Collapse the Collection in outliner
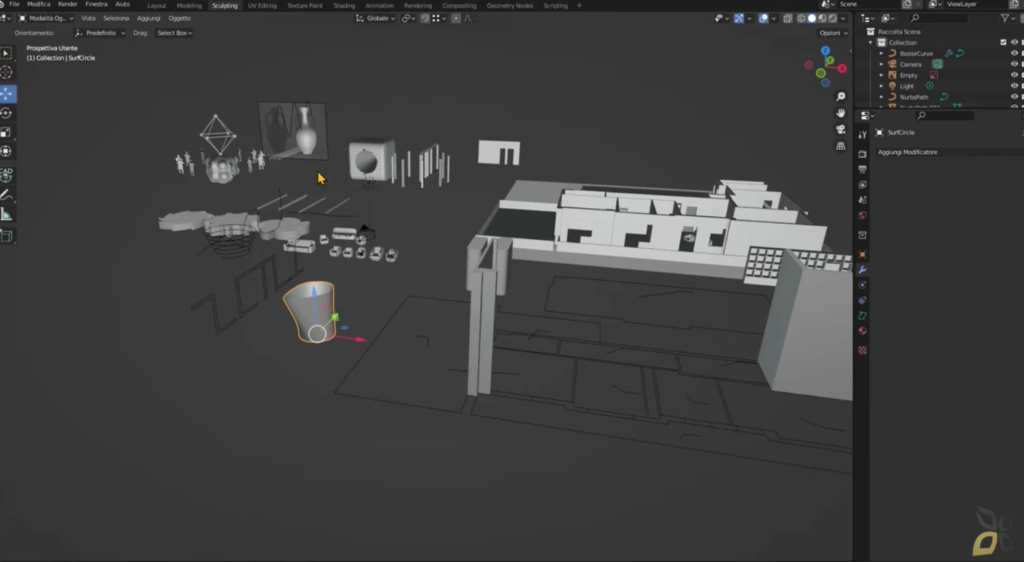 coord(871,42)
